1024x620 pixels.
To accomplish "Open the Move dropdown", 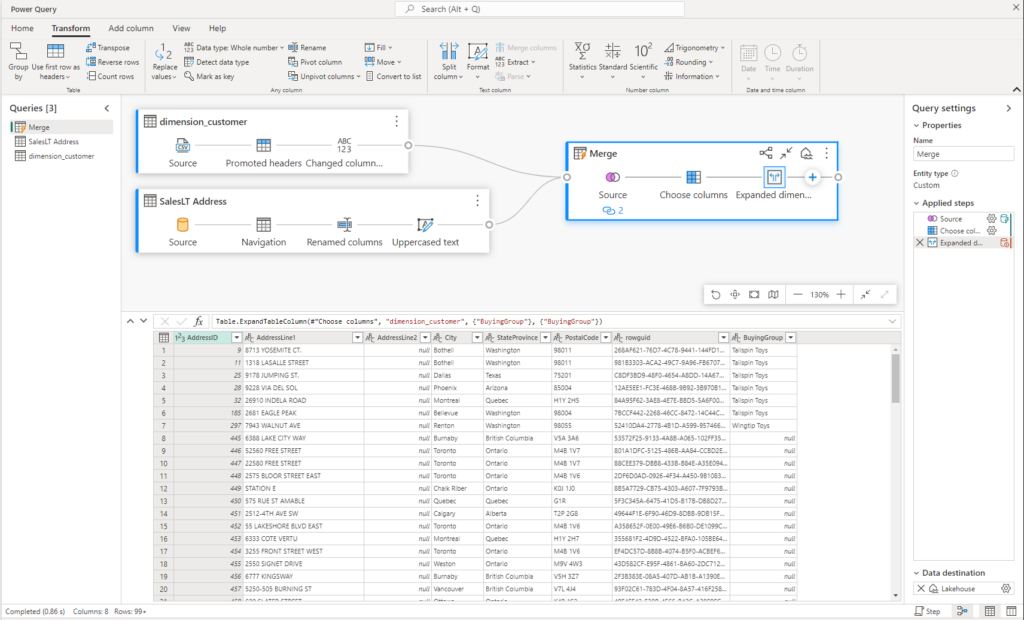I will (x=383, y=62).
